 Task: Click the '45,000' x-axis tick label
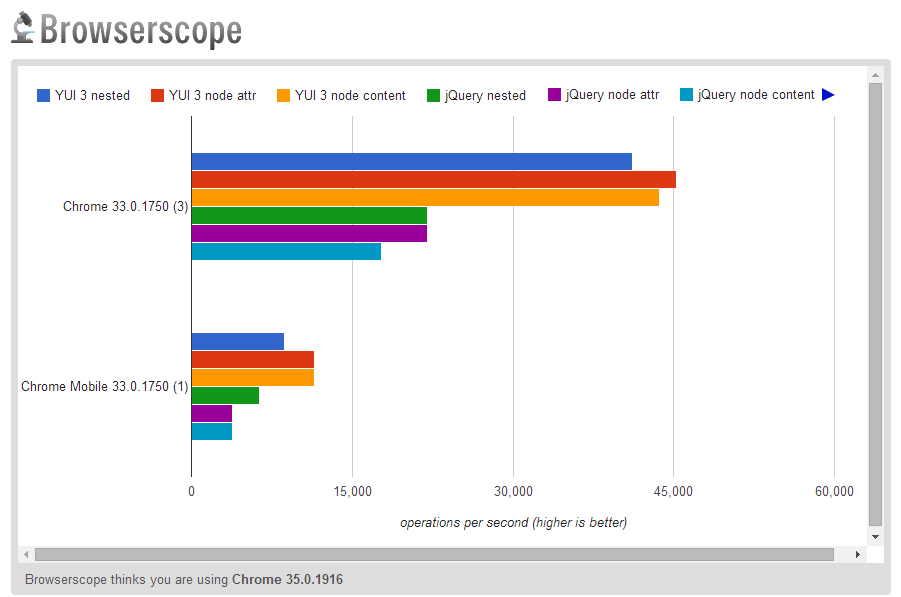[x=673, y=491]
